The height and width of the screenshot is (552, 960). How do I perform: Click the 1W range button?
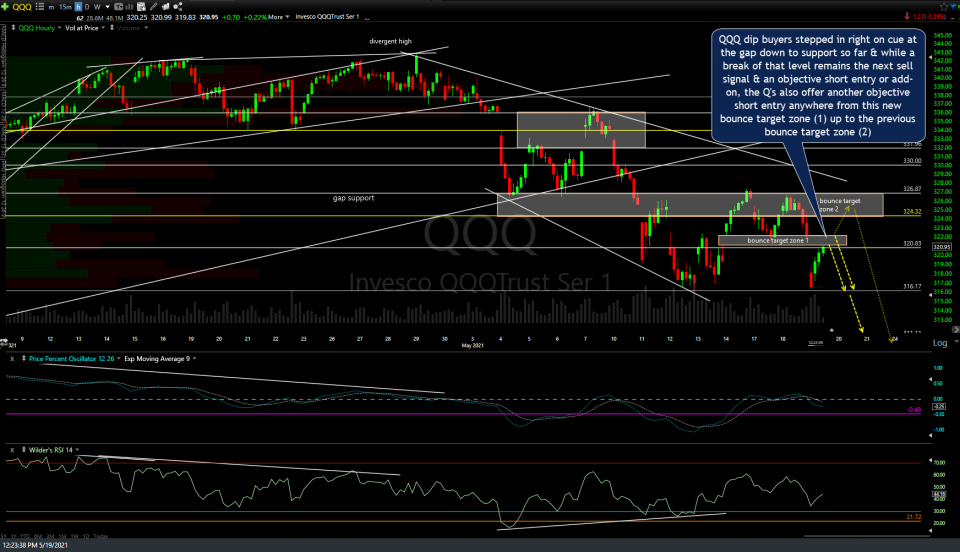pos(75,537)
